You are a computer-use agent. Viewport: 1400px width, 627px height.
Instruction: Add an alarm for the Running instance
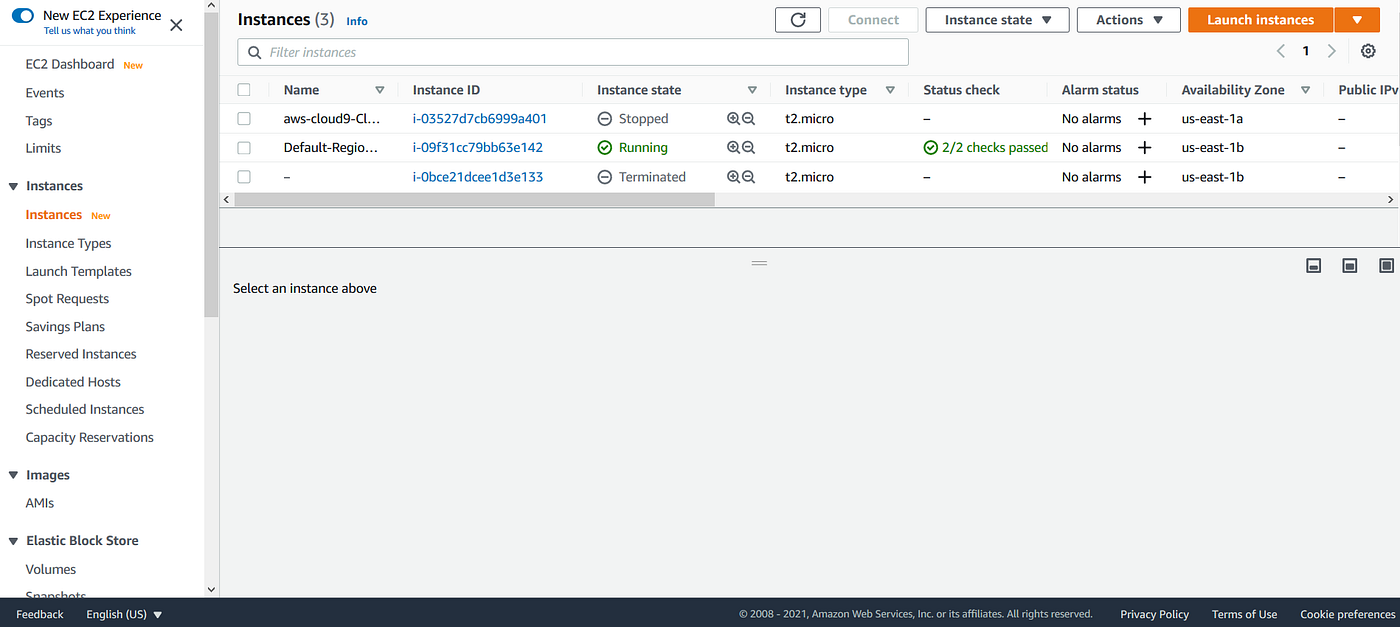[1146, 147]
